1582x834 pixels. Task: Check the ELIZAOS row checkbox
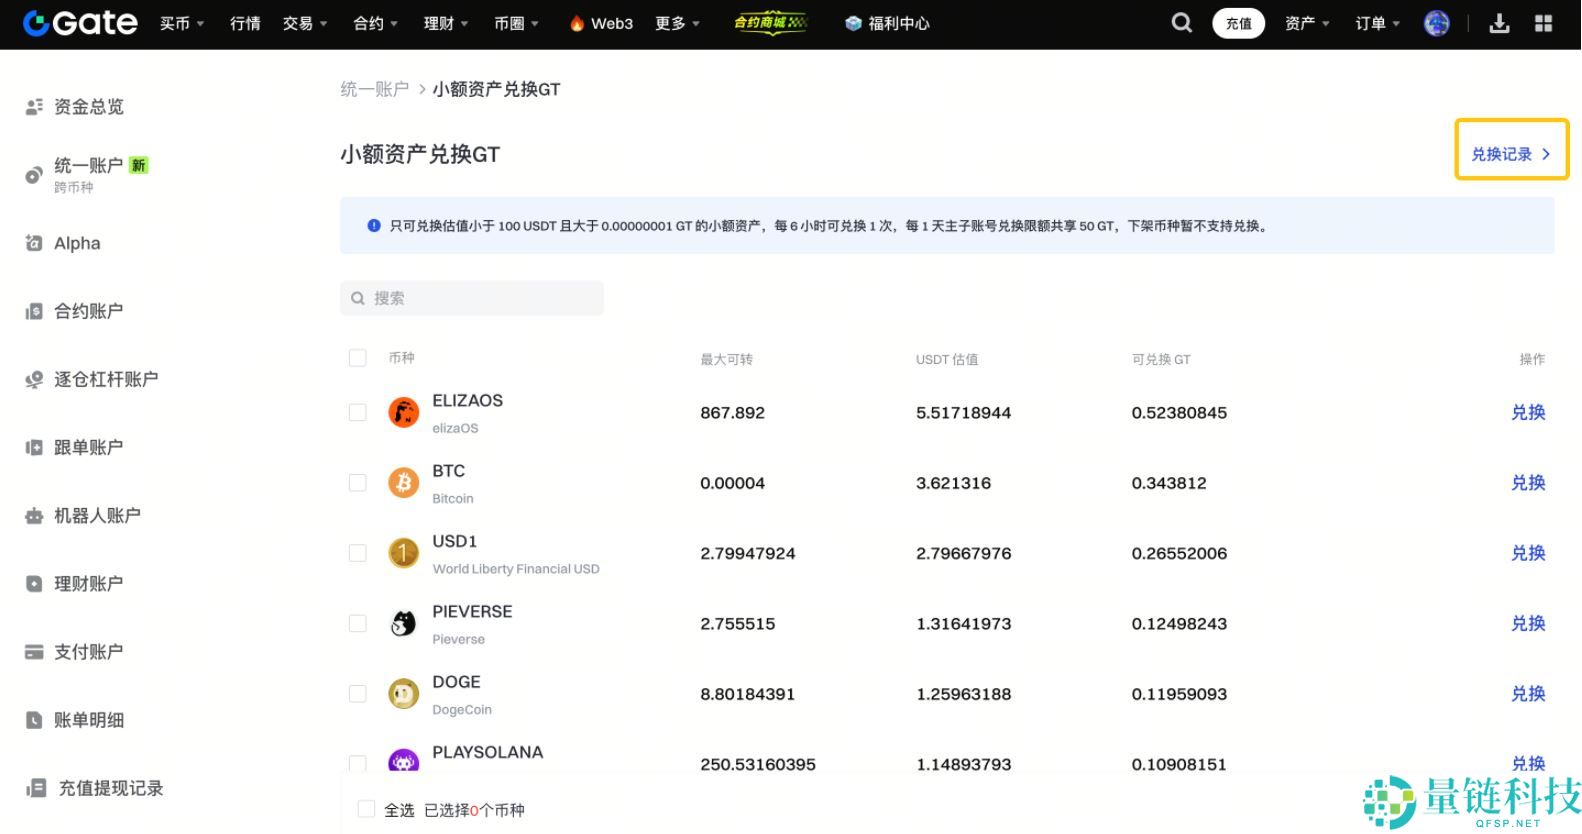point(357,412)
